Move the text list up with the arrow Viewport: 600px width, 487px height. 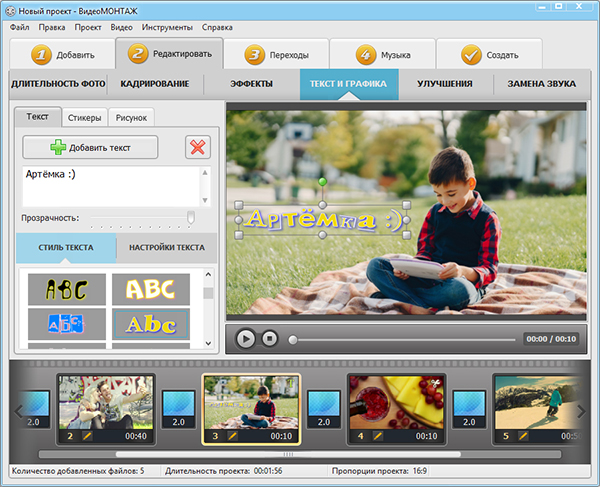pos(205,173)
